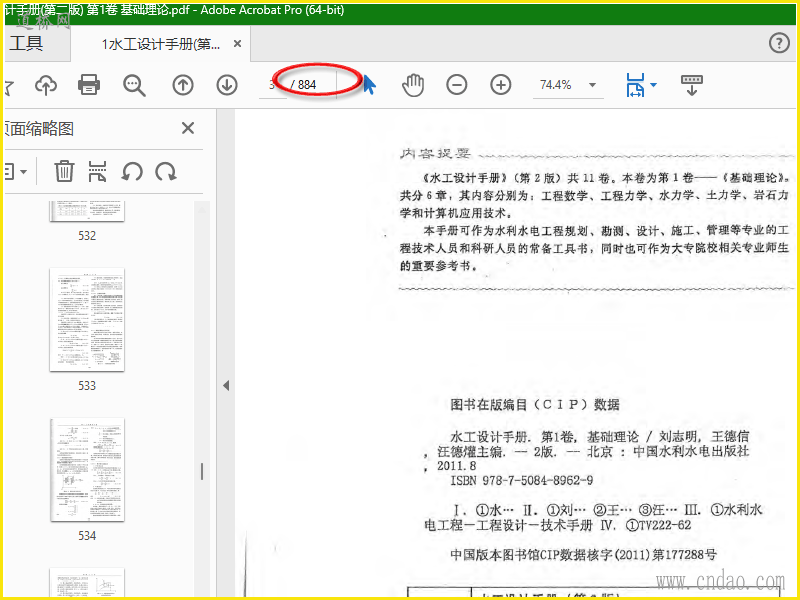Screen dimensions: 800x600
Task: Print the document with the printer icon
Action: coord(89,85)
